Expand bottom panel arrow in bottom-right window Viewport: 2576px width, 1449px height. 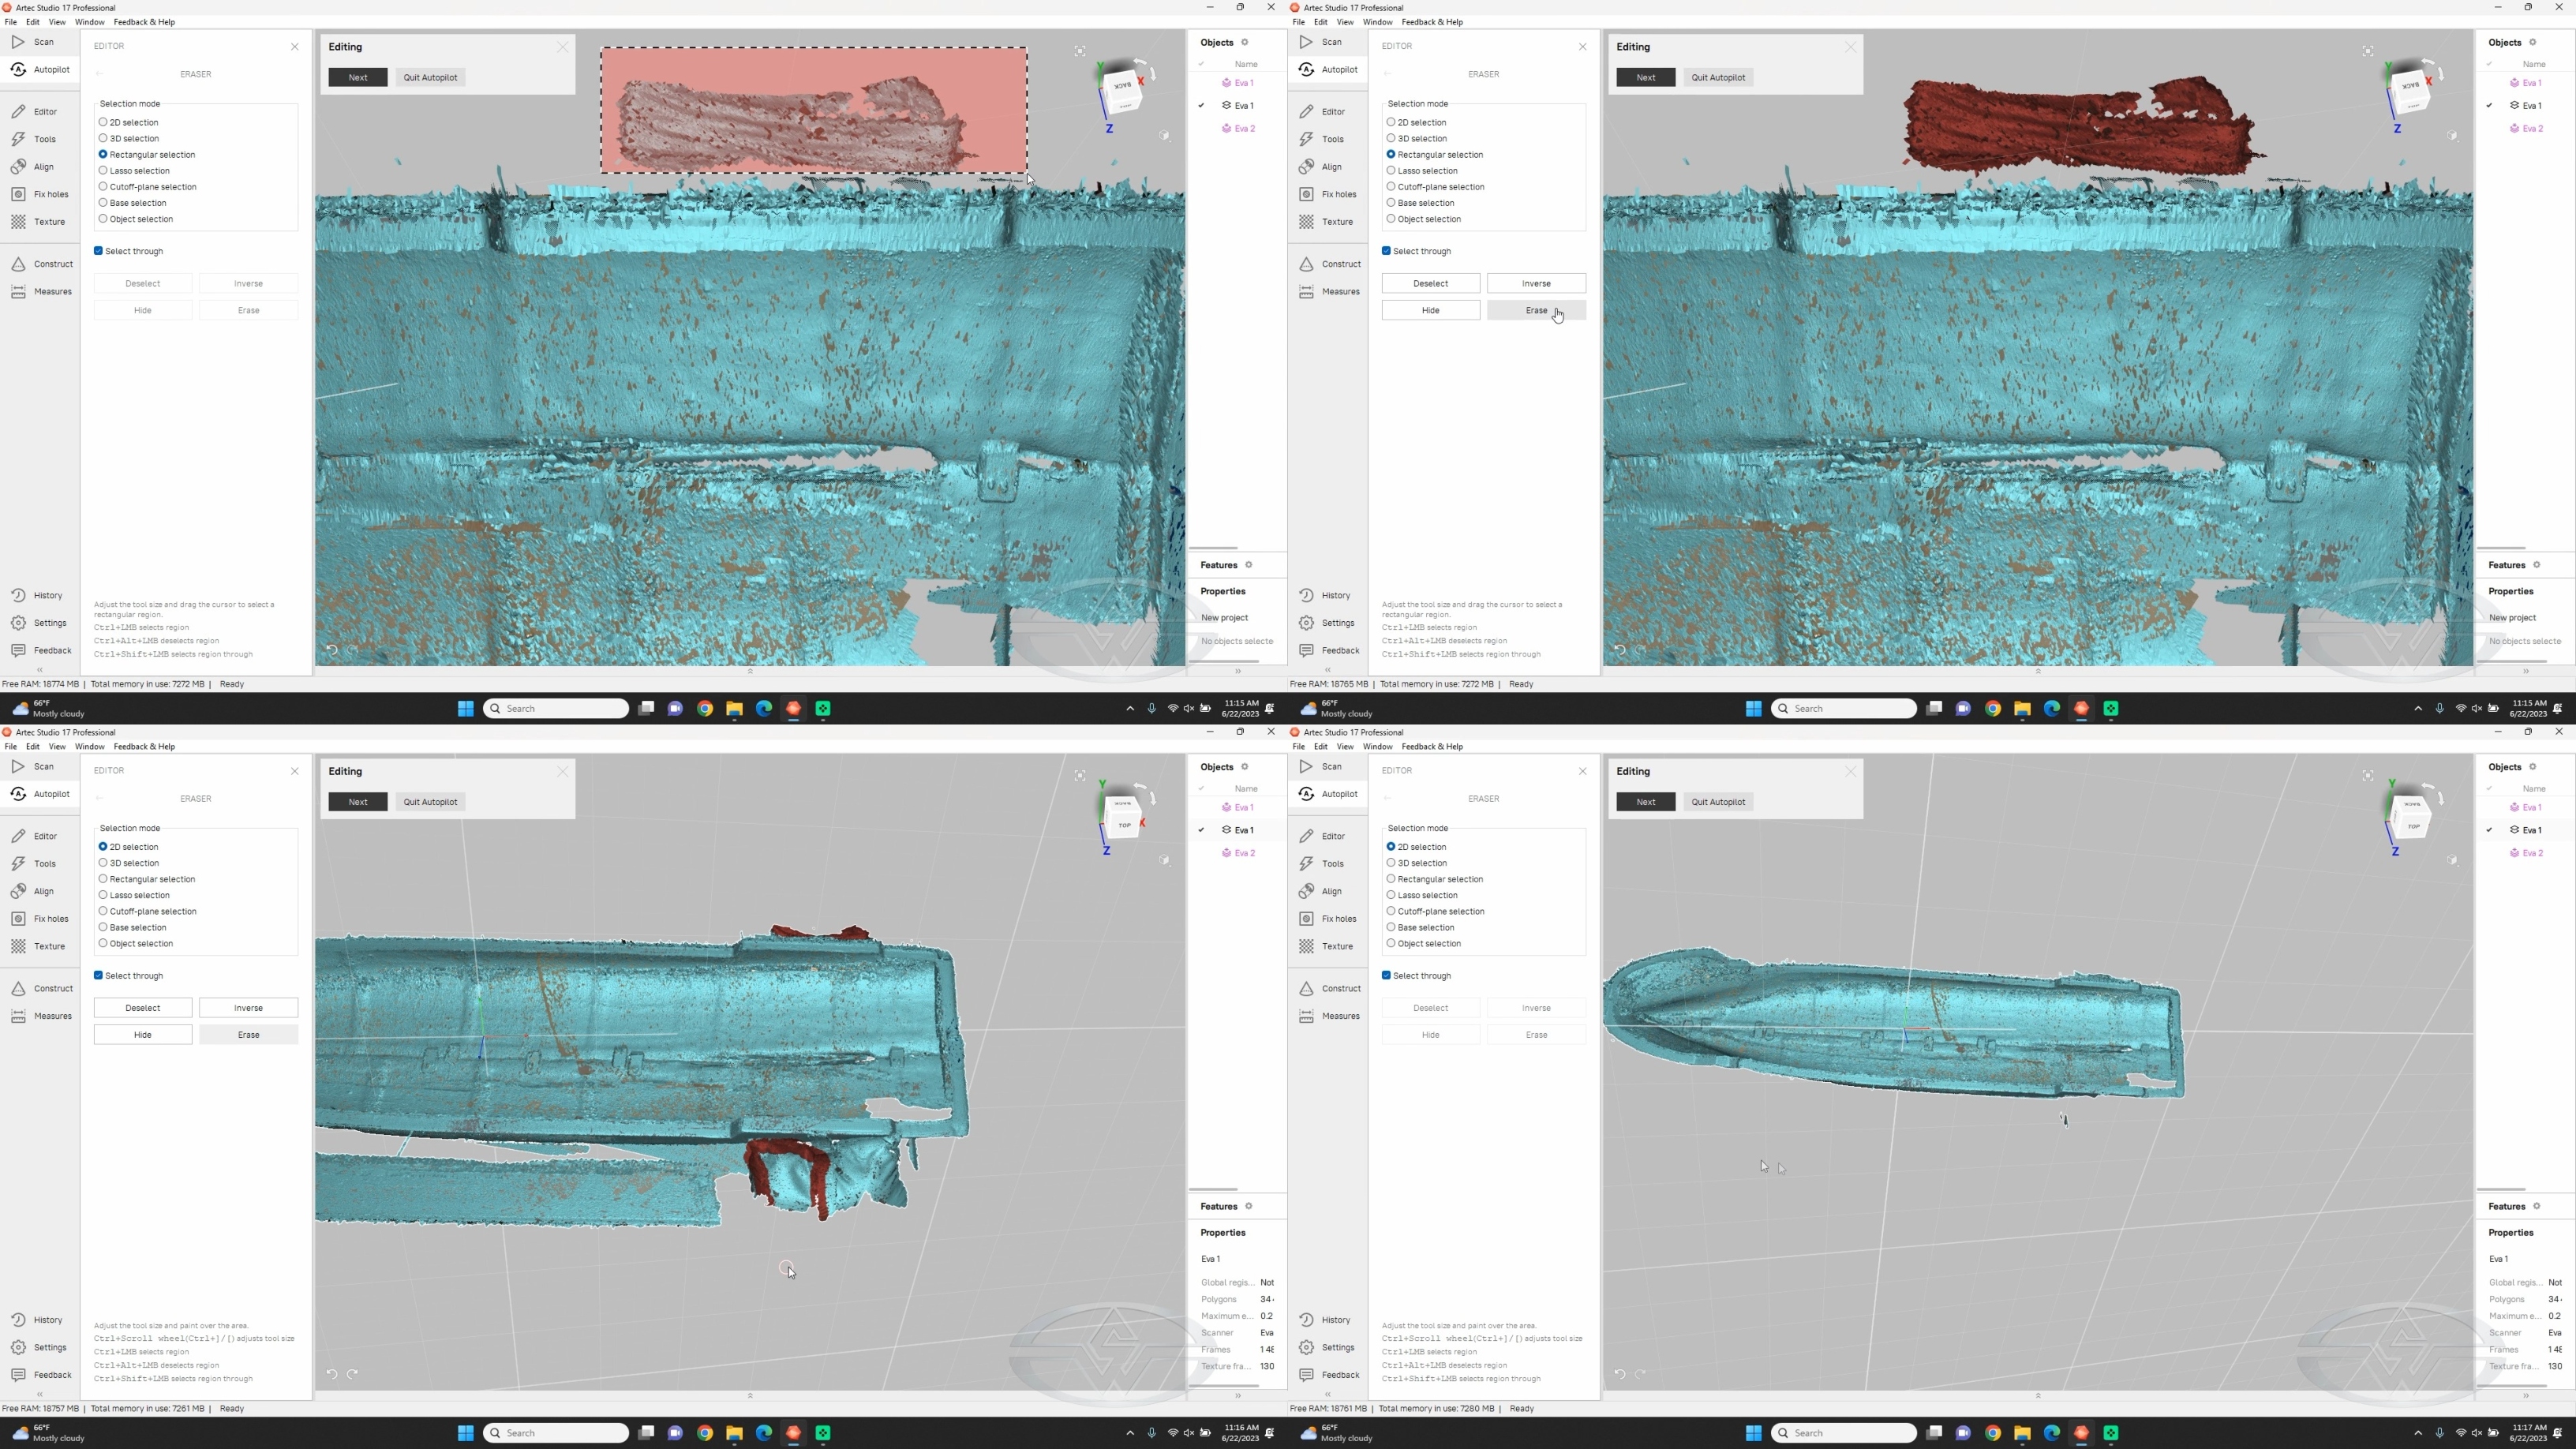(x=2038, y=1395)
